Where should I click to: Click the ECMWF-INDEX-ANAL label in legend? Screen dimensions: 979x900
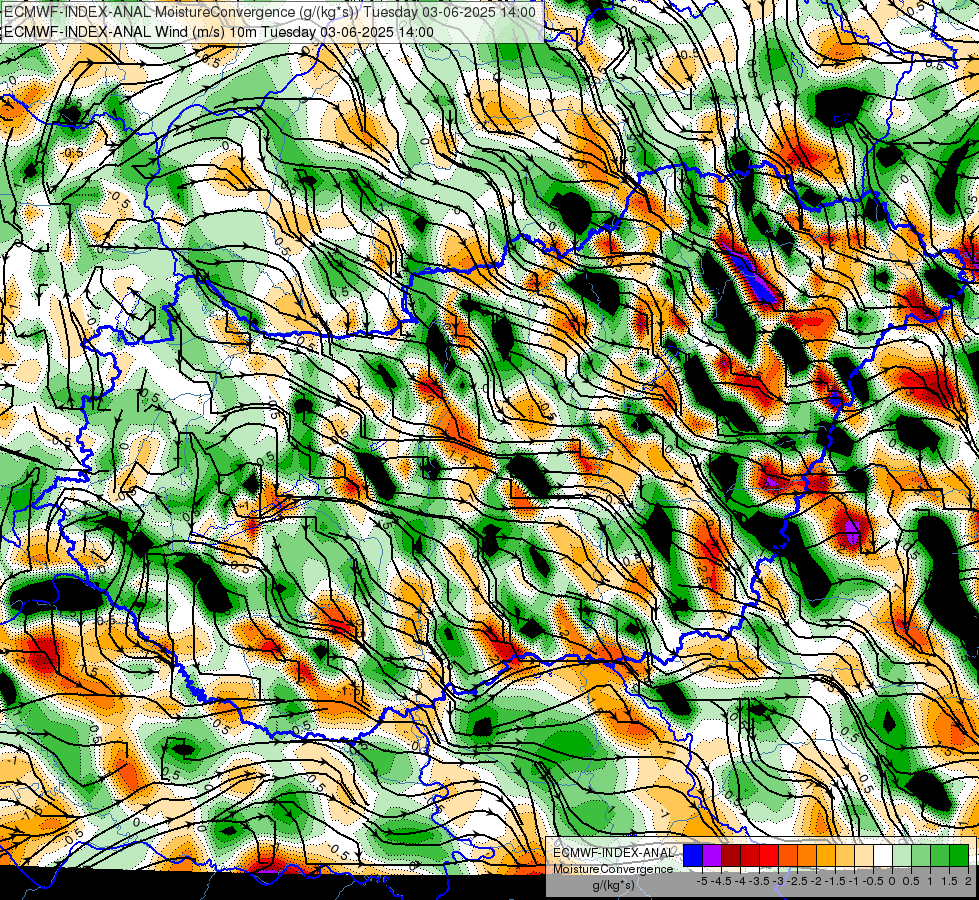pos(614,853)
